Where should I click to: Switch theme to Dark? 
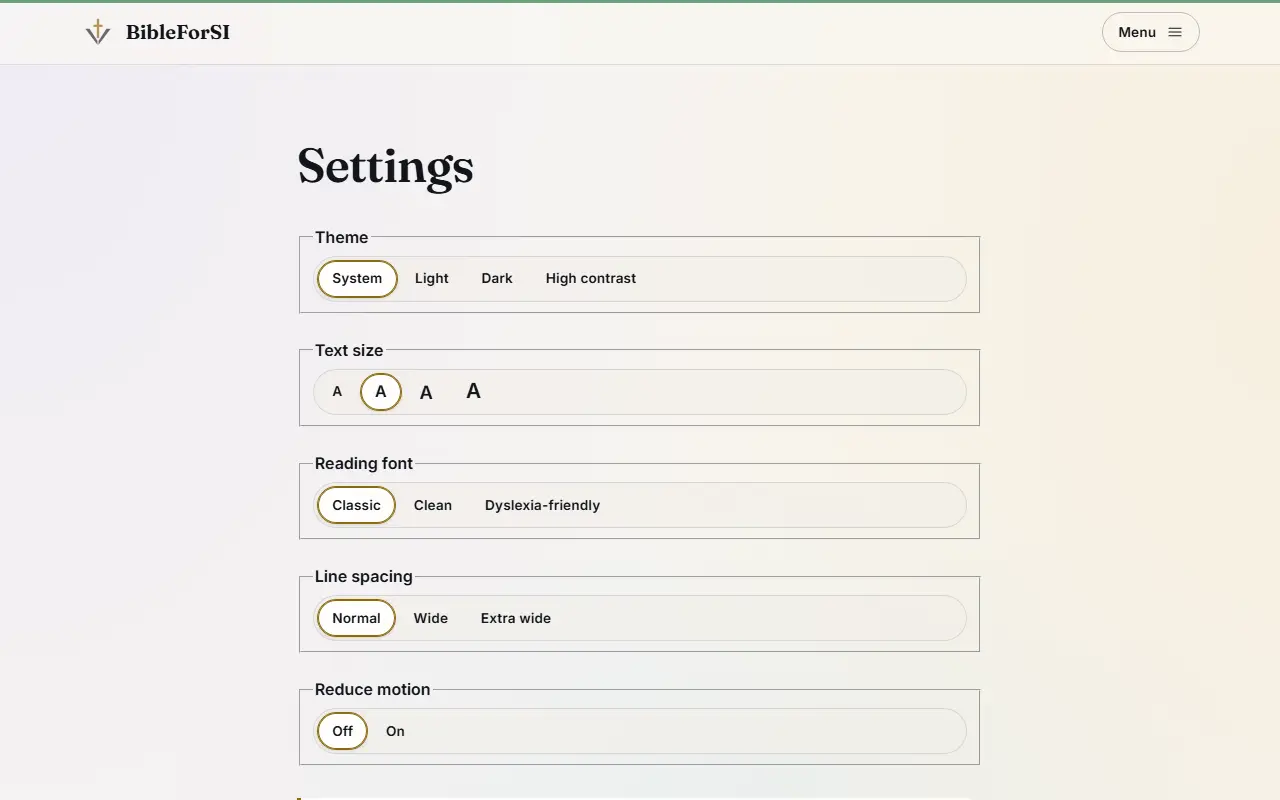click(497, 279)
